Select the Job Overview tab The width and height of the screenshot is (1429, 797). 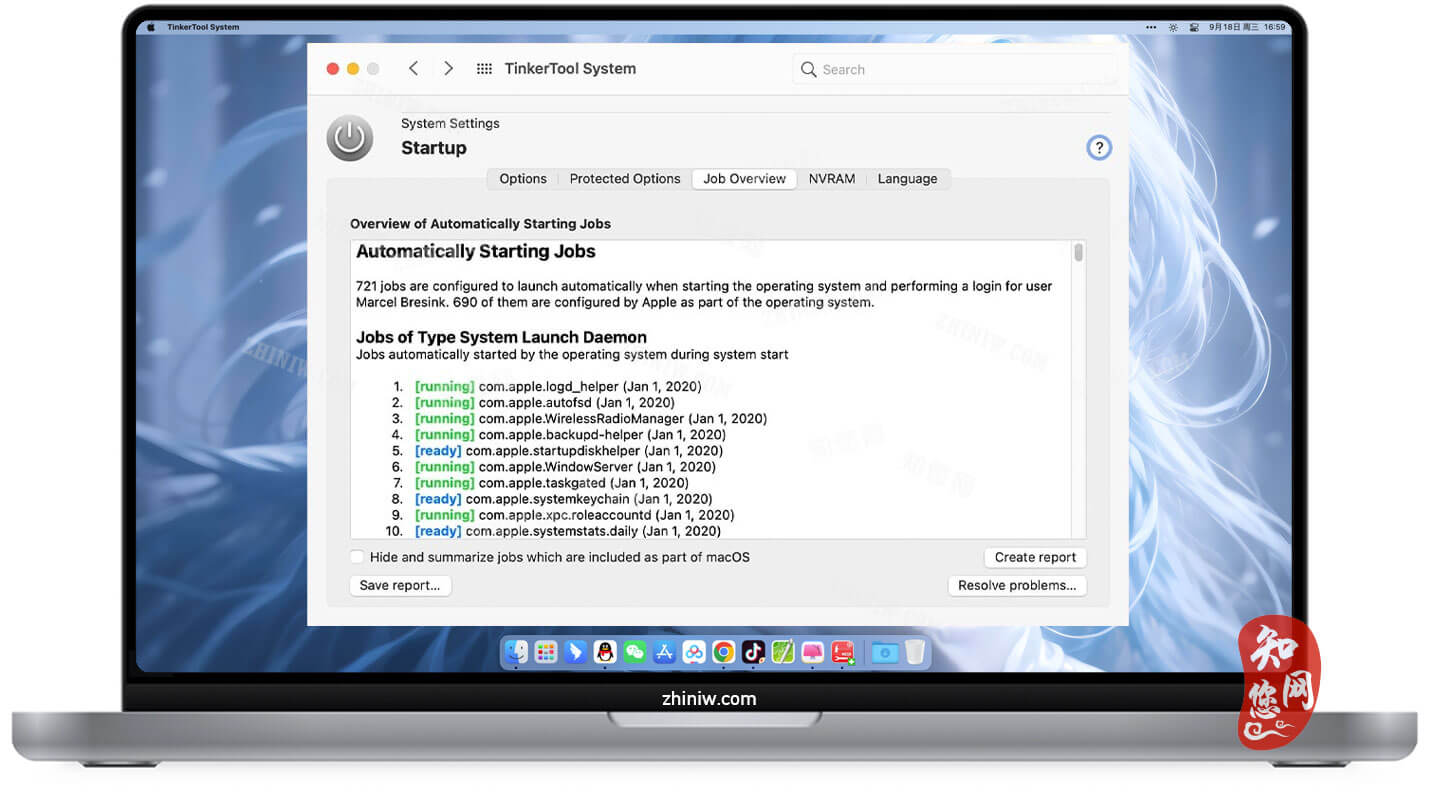(x=744, y=179)
